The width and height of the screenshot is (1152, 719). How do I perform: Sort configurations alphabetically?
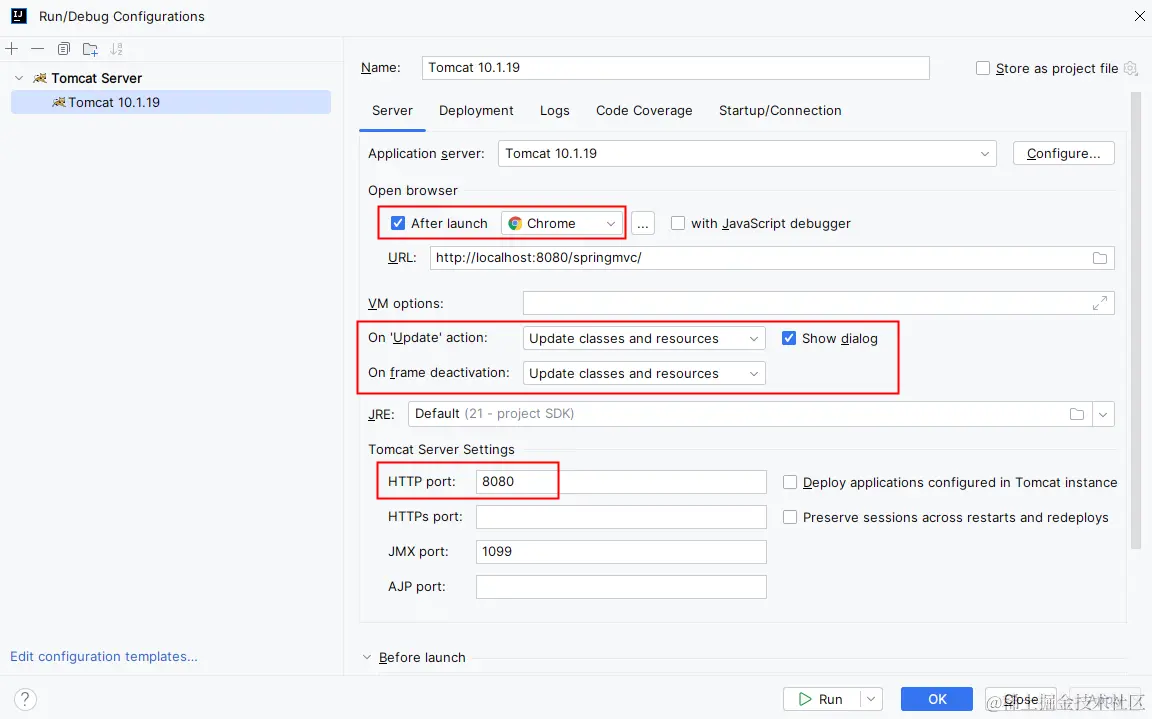116,49
